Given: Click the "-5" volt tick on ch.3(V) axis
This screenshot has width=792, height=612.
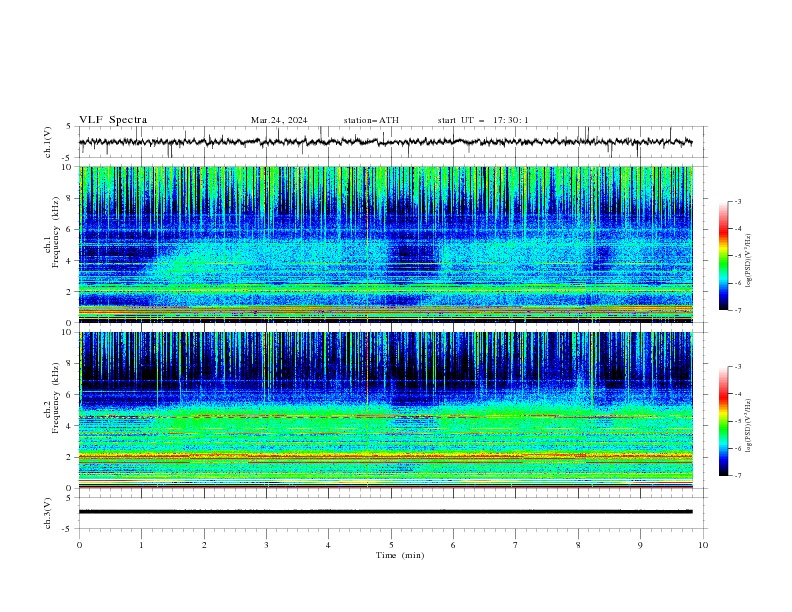Looking at the screenshot, I should click(x=68, y=529).
